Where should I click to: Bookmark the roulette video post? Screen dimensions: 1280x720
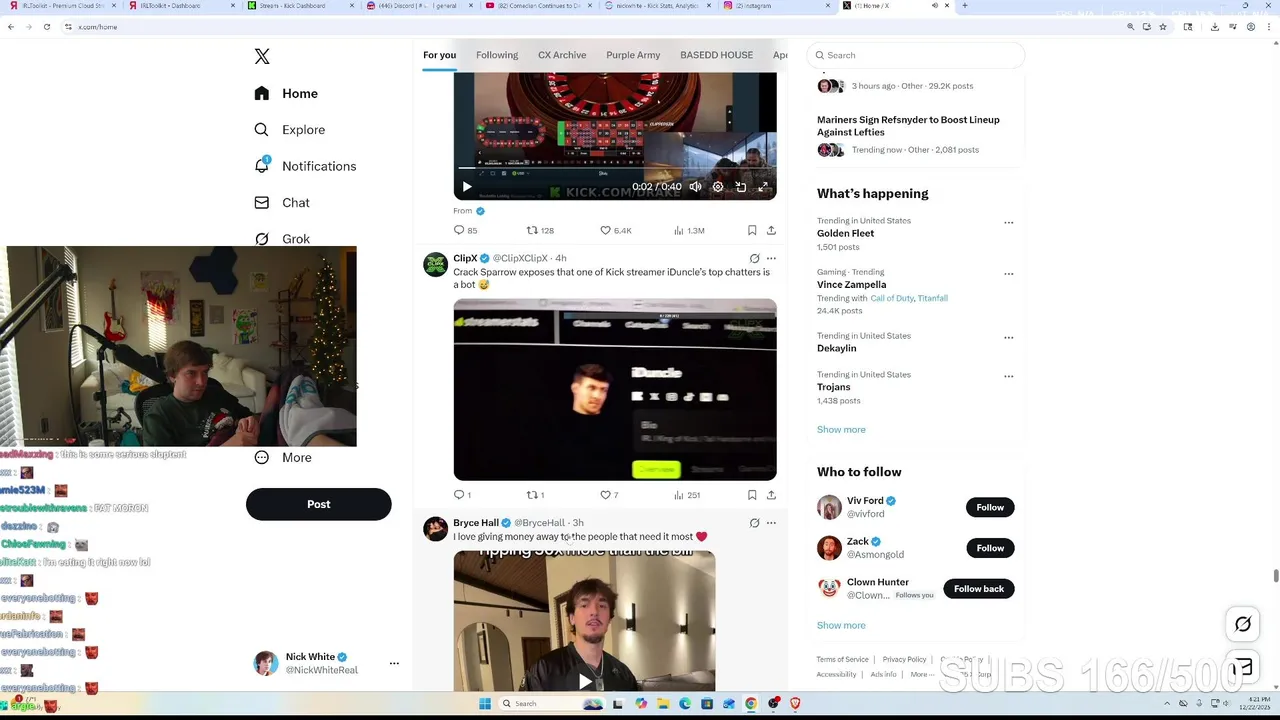pos(752,230)
